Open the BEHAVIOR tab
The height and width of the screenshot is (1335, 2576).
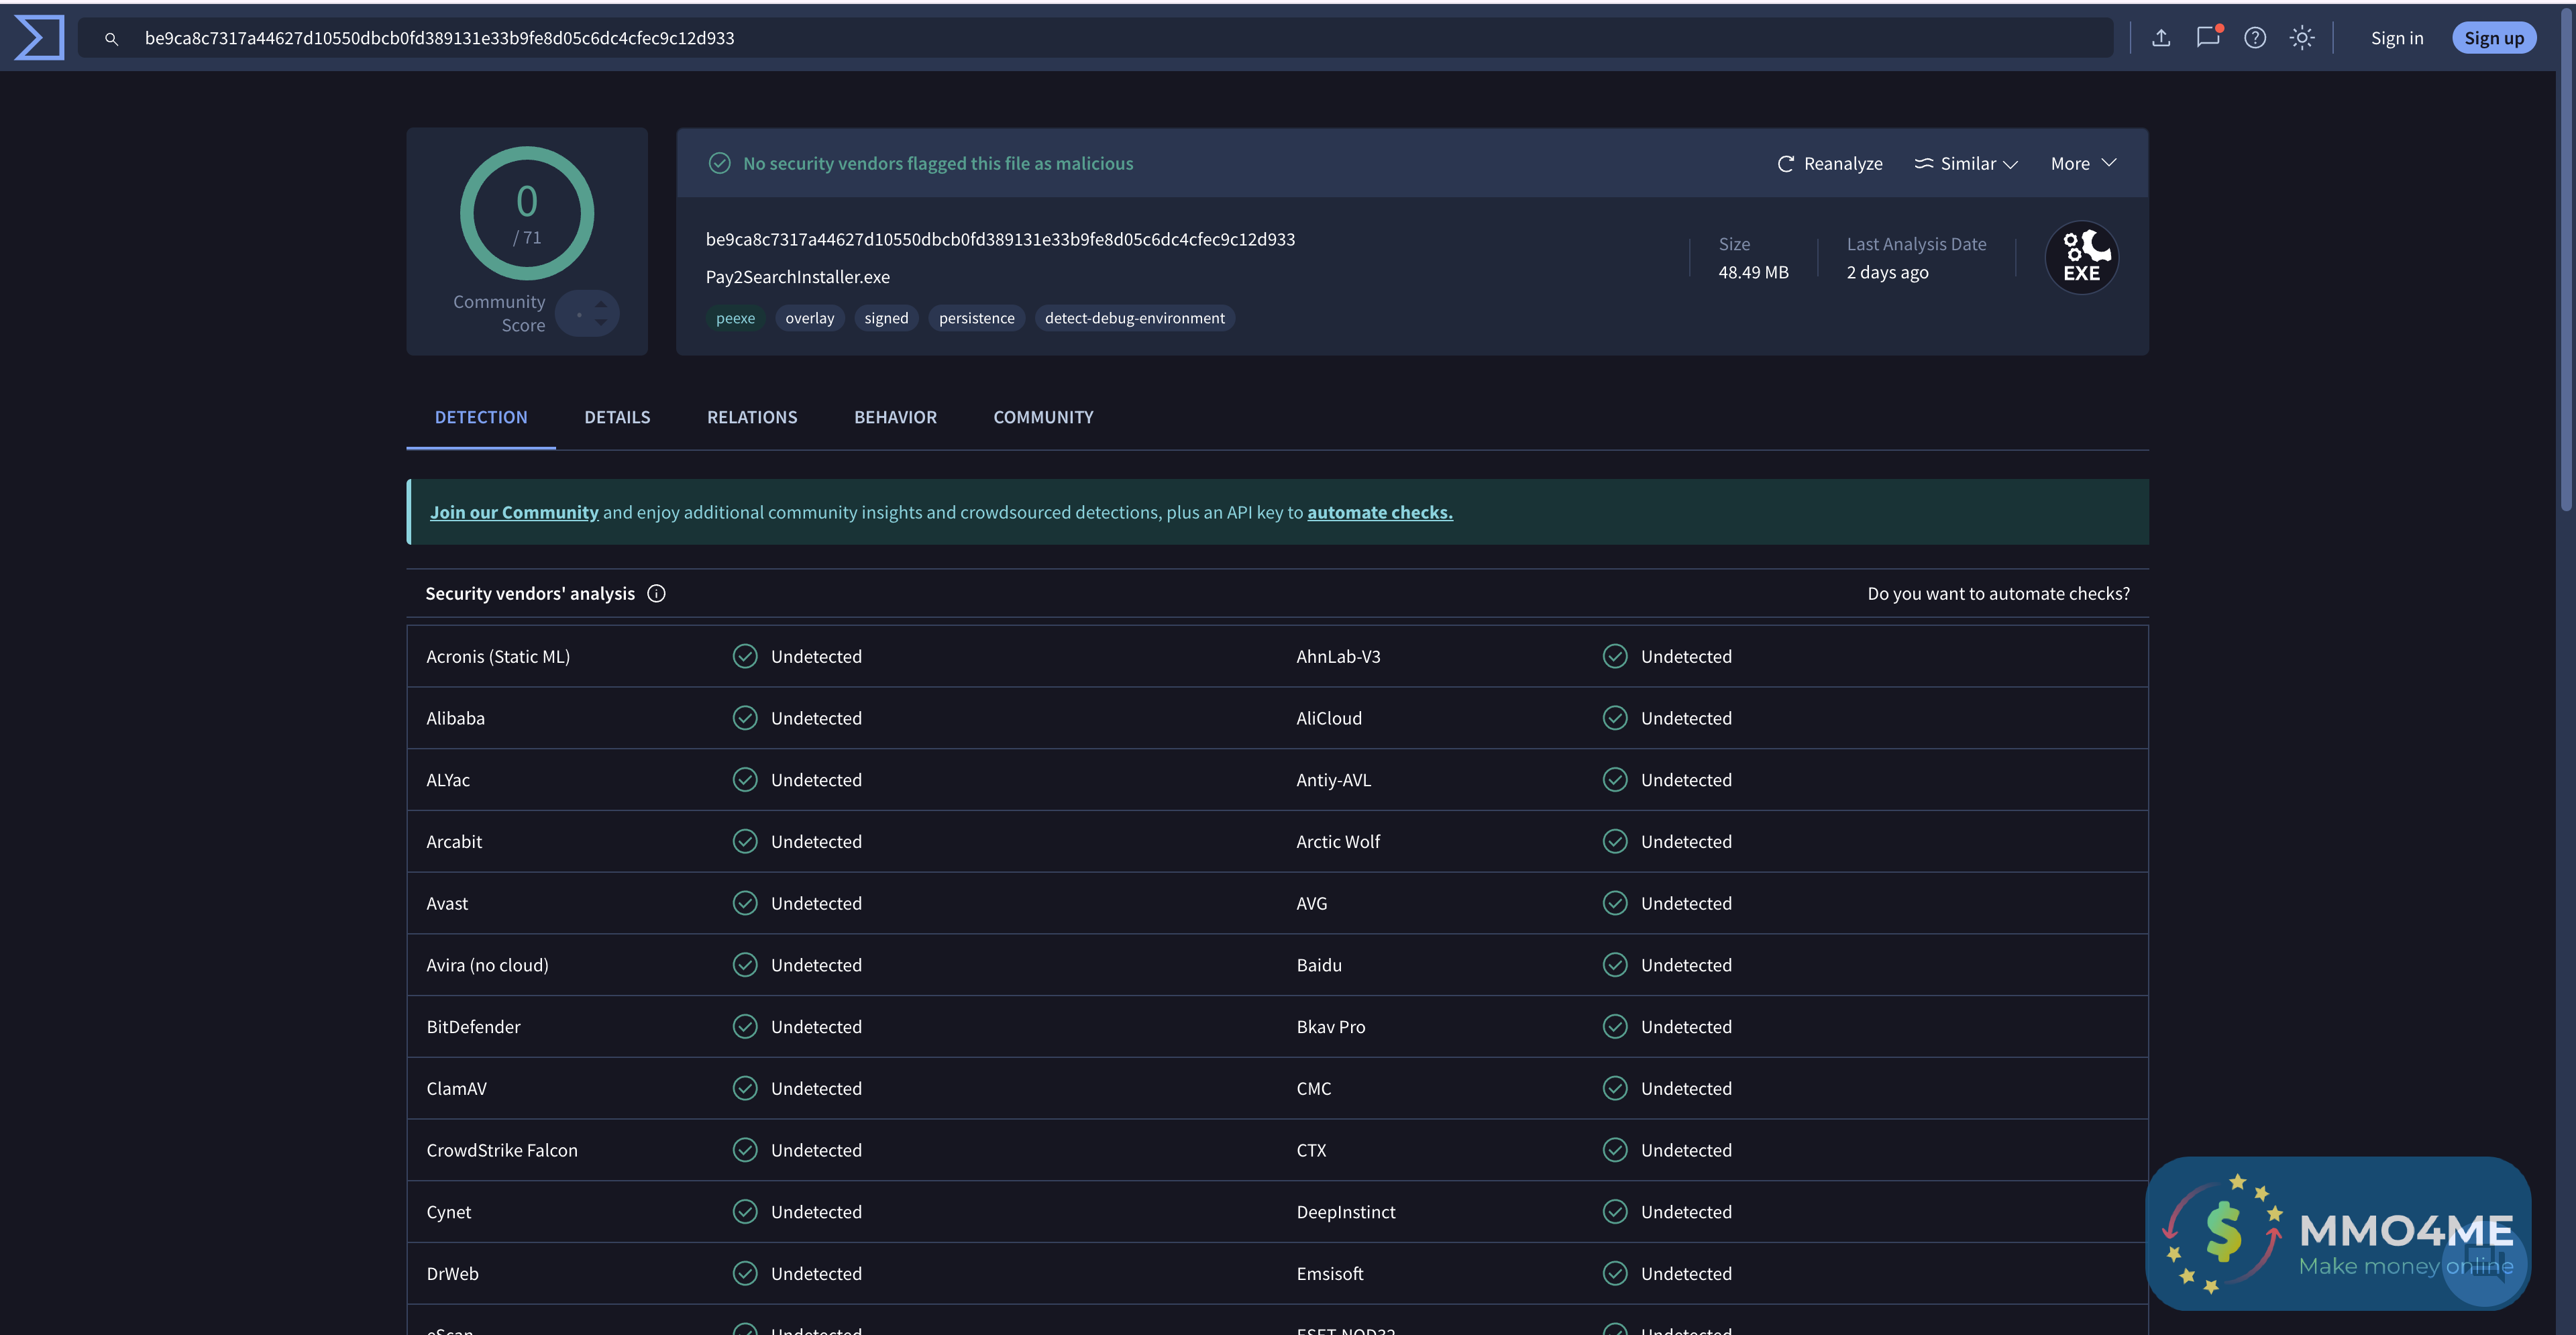[x=895, y=417]
